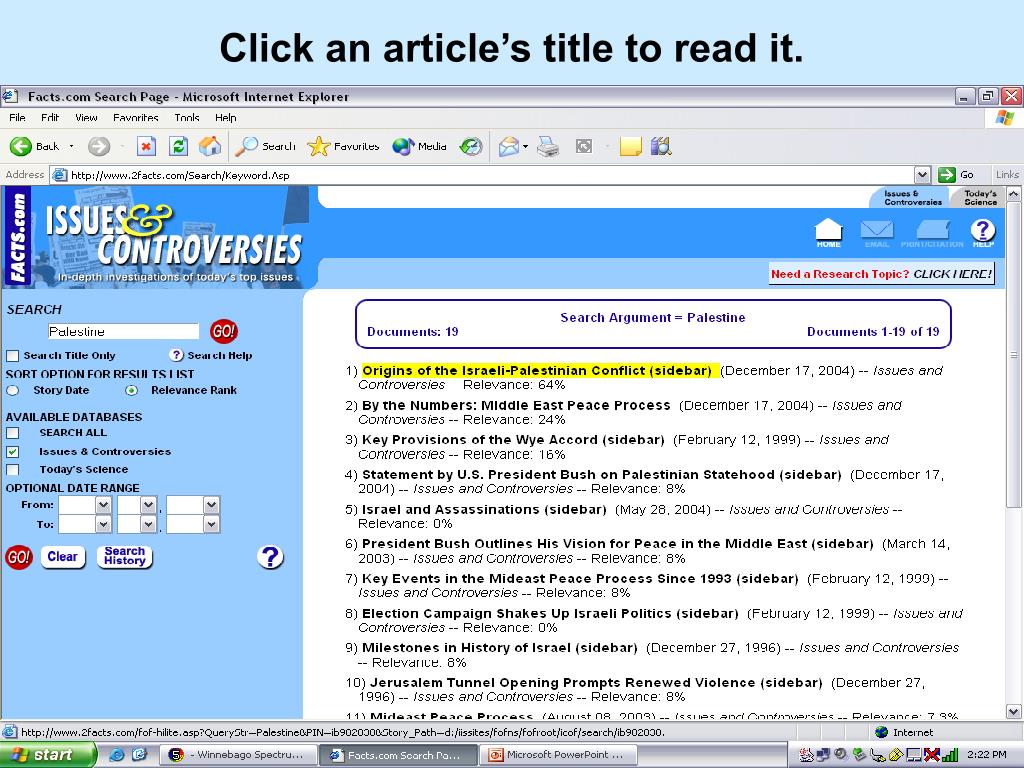1024x768 pixels.
Task: Open article Origins of the Israeli-Palestinian Conflict
Action: pyautogui.click(x=537, y=371)
